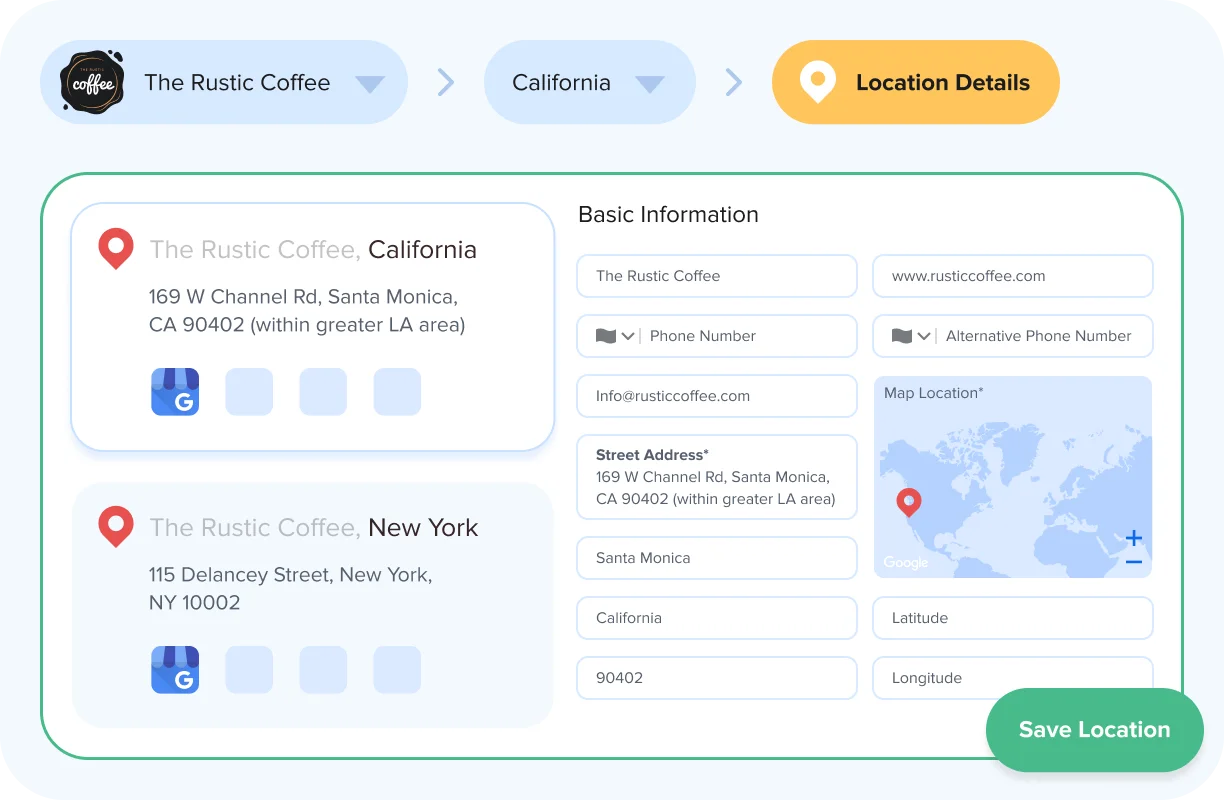This screenshot has height=800, width=1224.
Task: Open The Rustic Coffee business dropdown
Action: click(x=370, y=84)
